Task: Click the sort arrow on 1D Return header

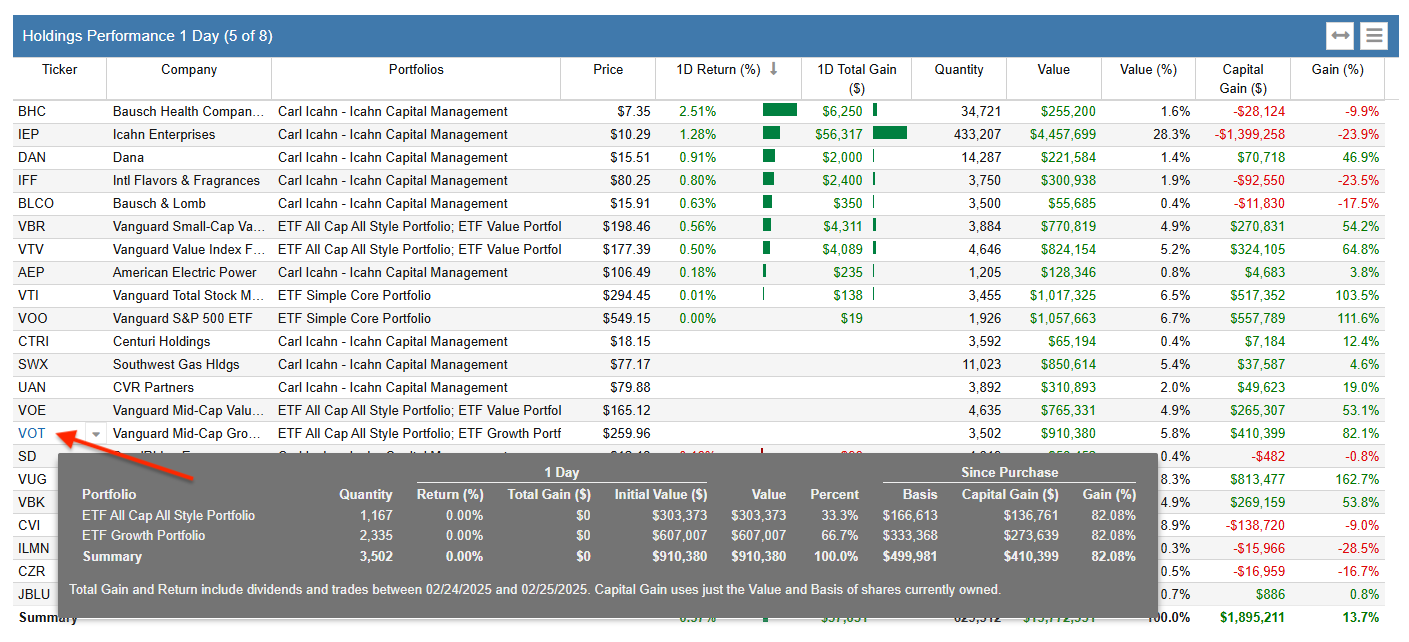Action: [x=774, y=70]
